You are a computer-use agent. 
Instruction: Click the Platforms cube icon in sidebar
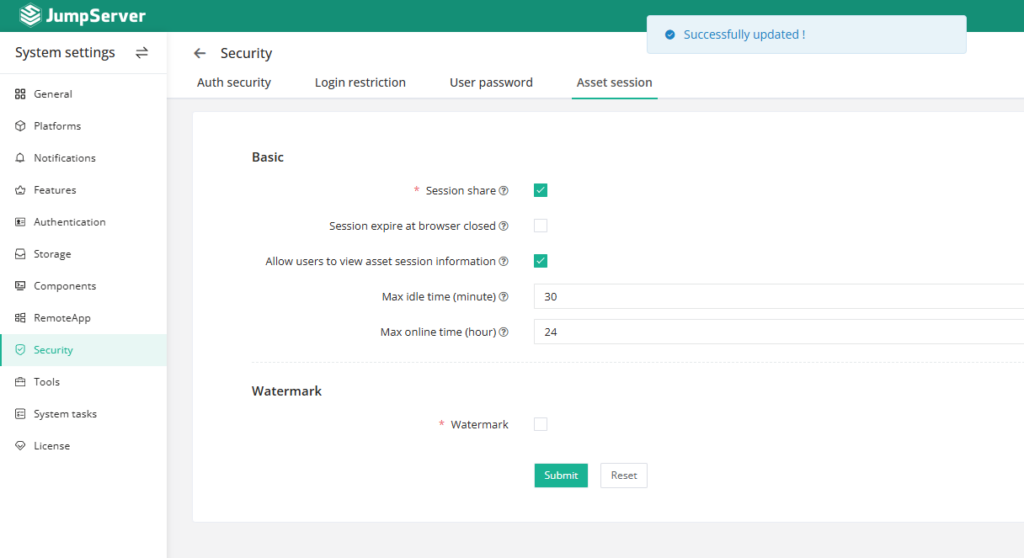pyautogui.click(x=20, y=126)
